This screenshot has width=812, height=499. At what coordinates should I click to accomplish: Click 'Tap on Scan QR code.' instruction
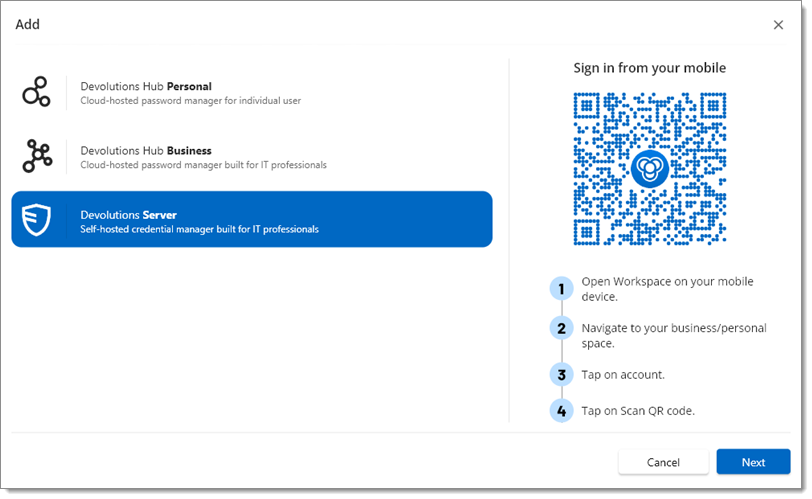coord(637,411)
